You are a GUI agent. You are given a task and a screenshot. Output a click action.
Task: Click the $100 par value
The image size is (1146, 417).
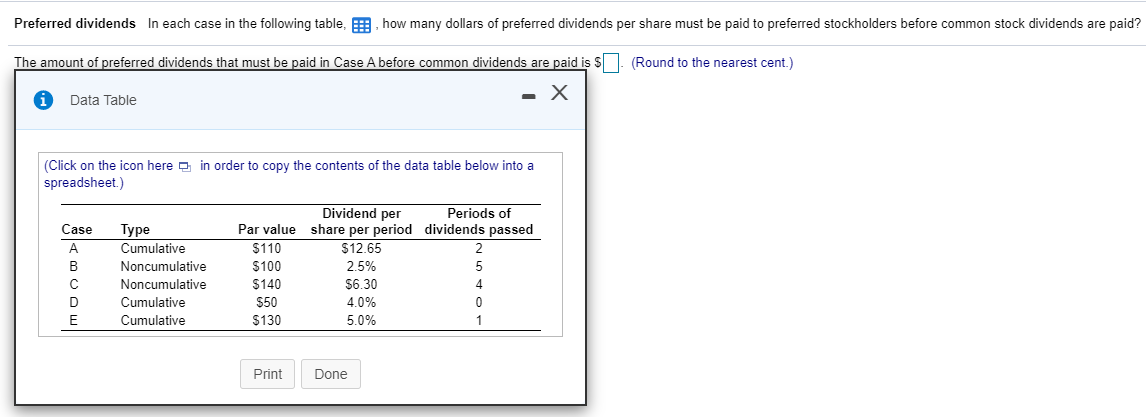(x=267, y=267)
